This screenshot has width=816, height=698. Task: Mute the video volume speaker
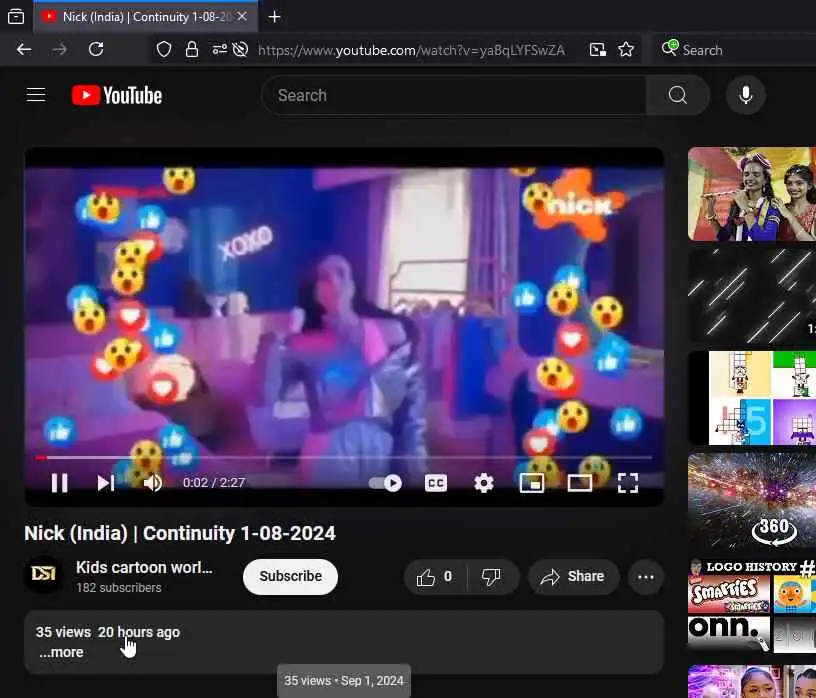152,483
